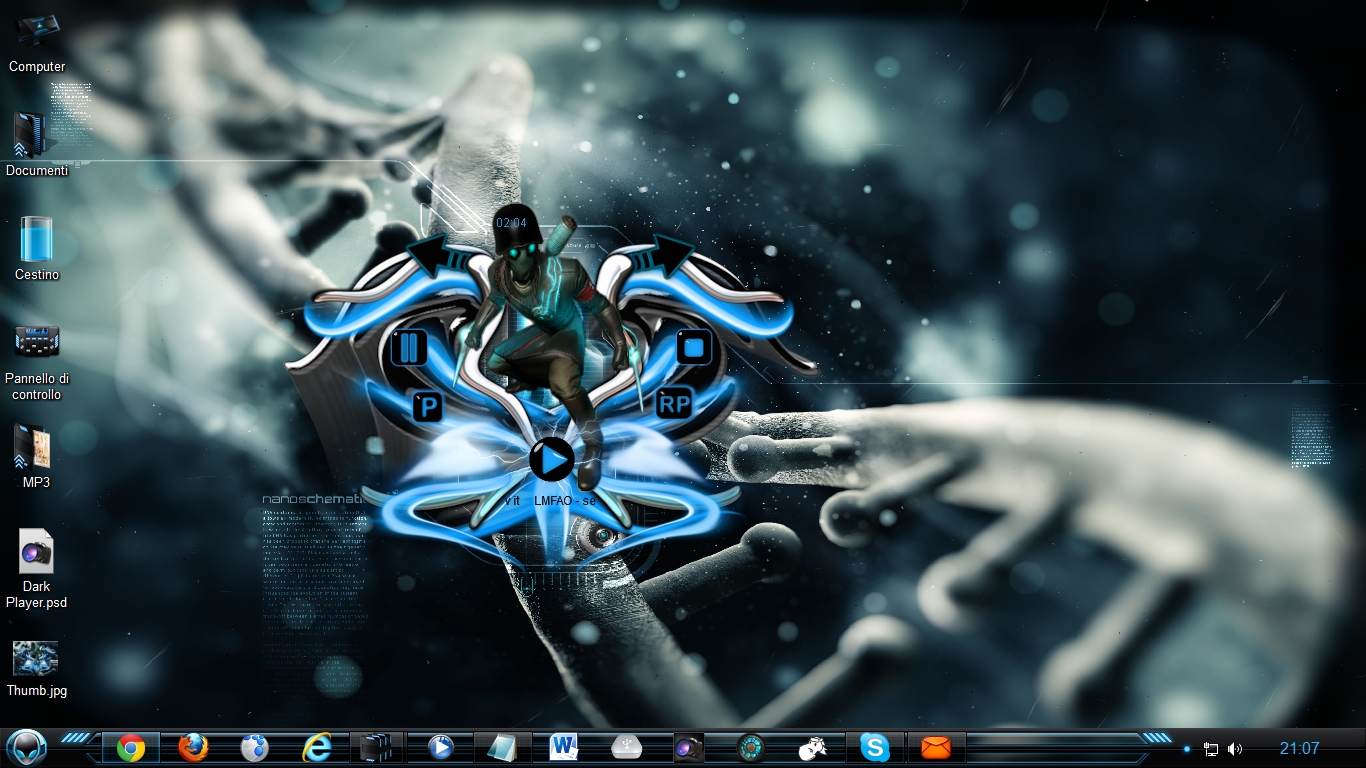Open Skype from the taskbar
Viewport: 1366px width, 768px height.
[875, 748]
